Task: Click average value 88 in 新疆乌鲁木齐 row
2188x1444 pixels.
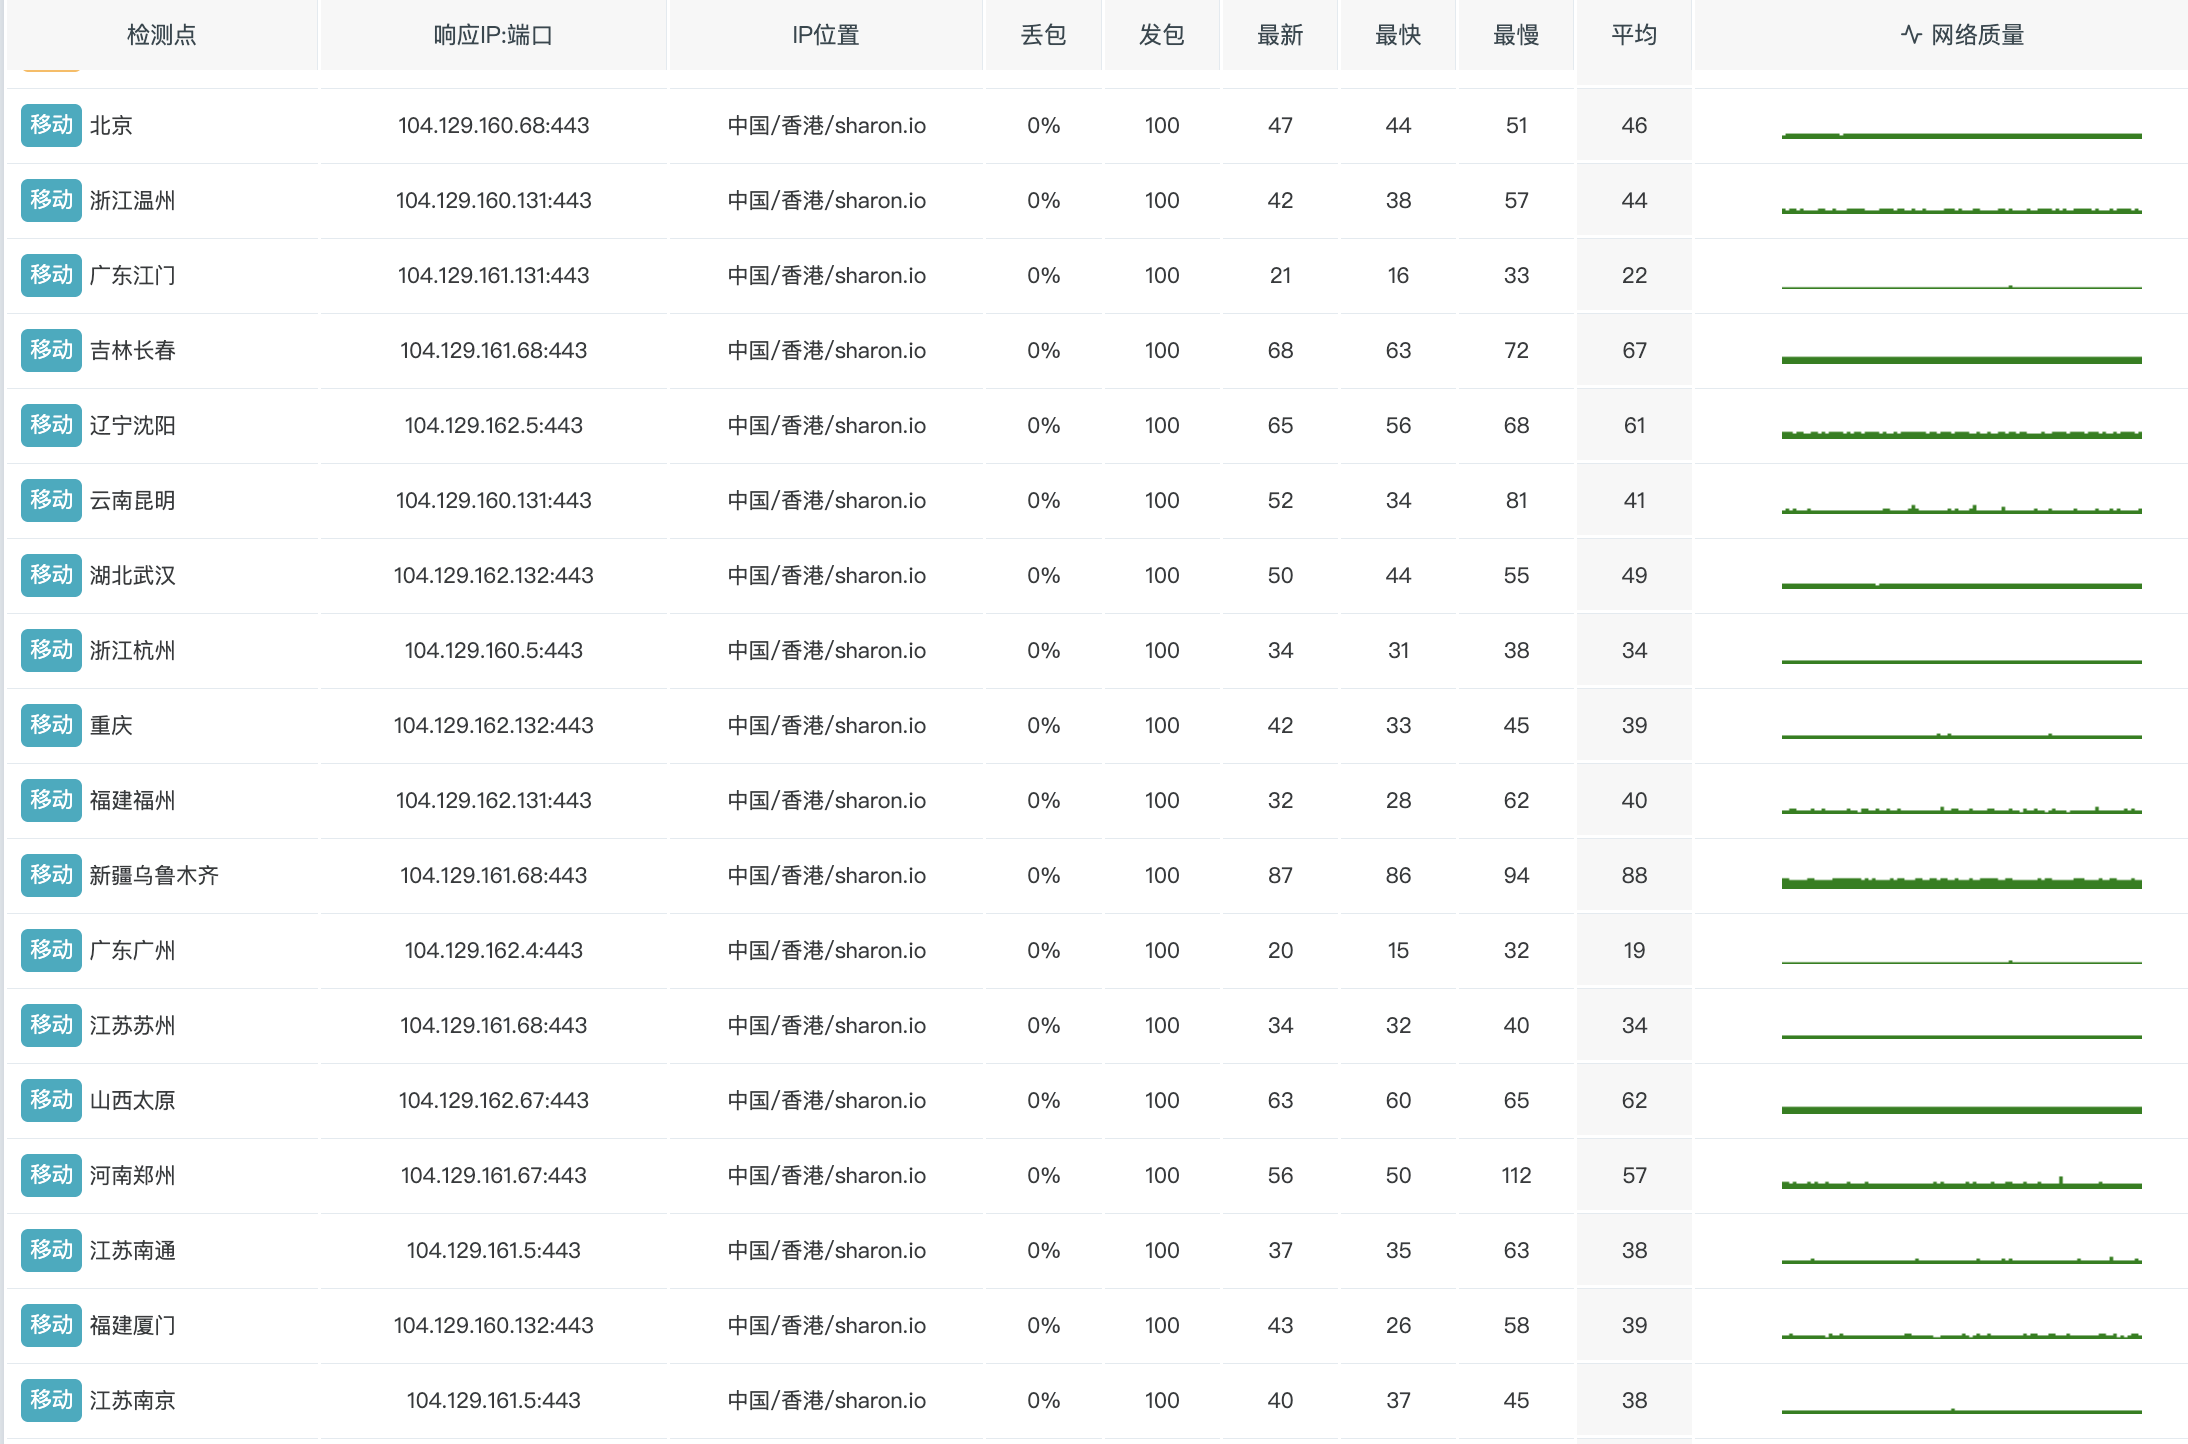Action: click(1634, 875)
